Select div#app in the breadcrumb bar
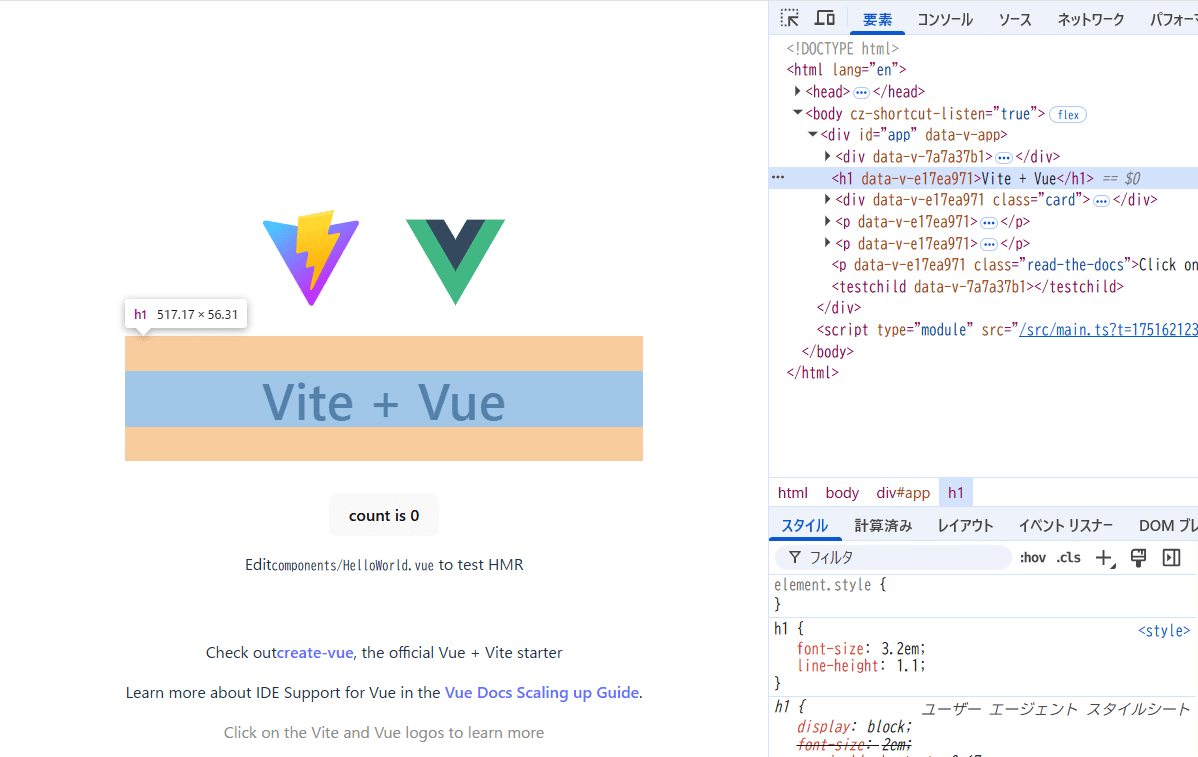This screenshot has height=757, width=1198. pos(903,493)
